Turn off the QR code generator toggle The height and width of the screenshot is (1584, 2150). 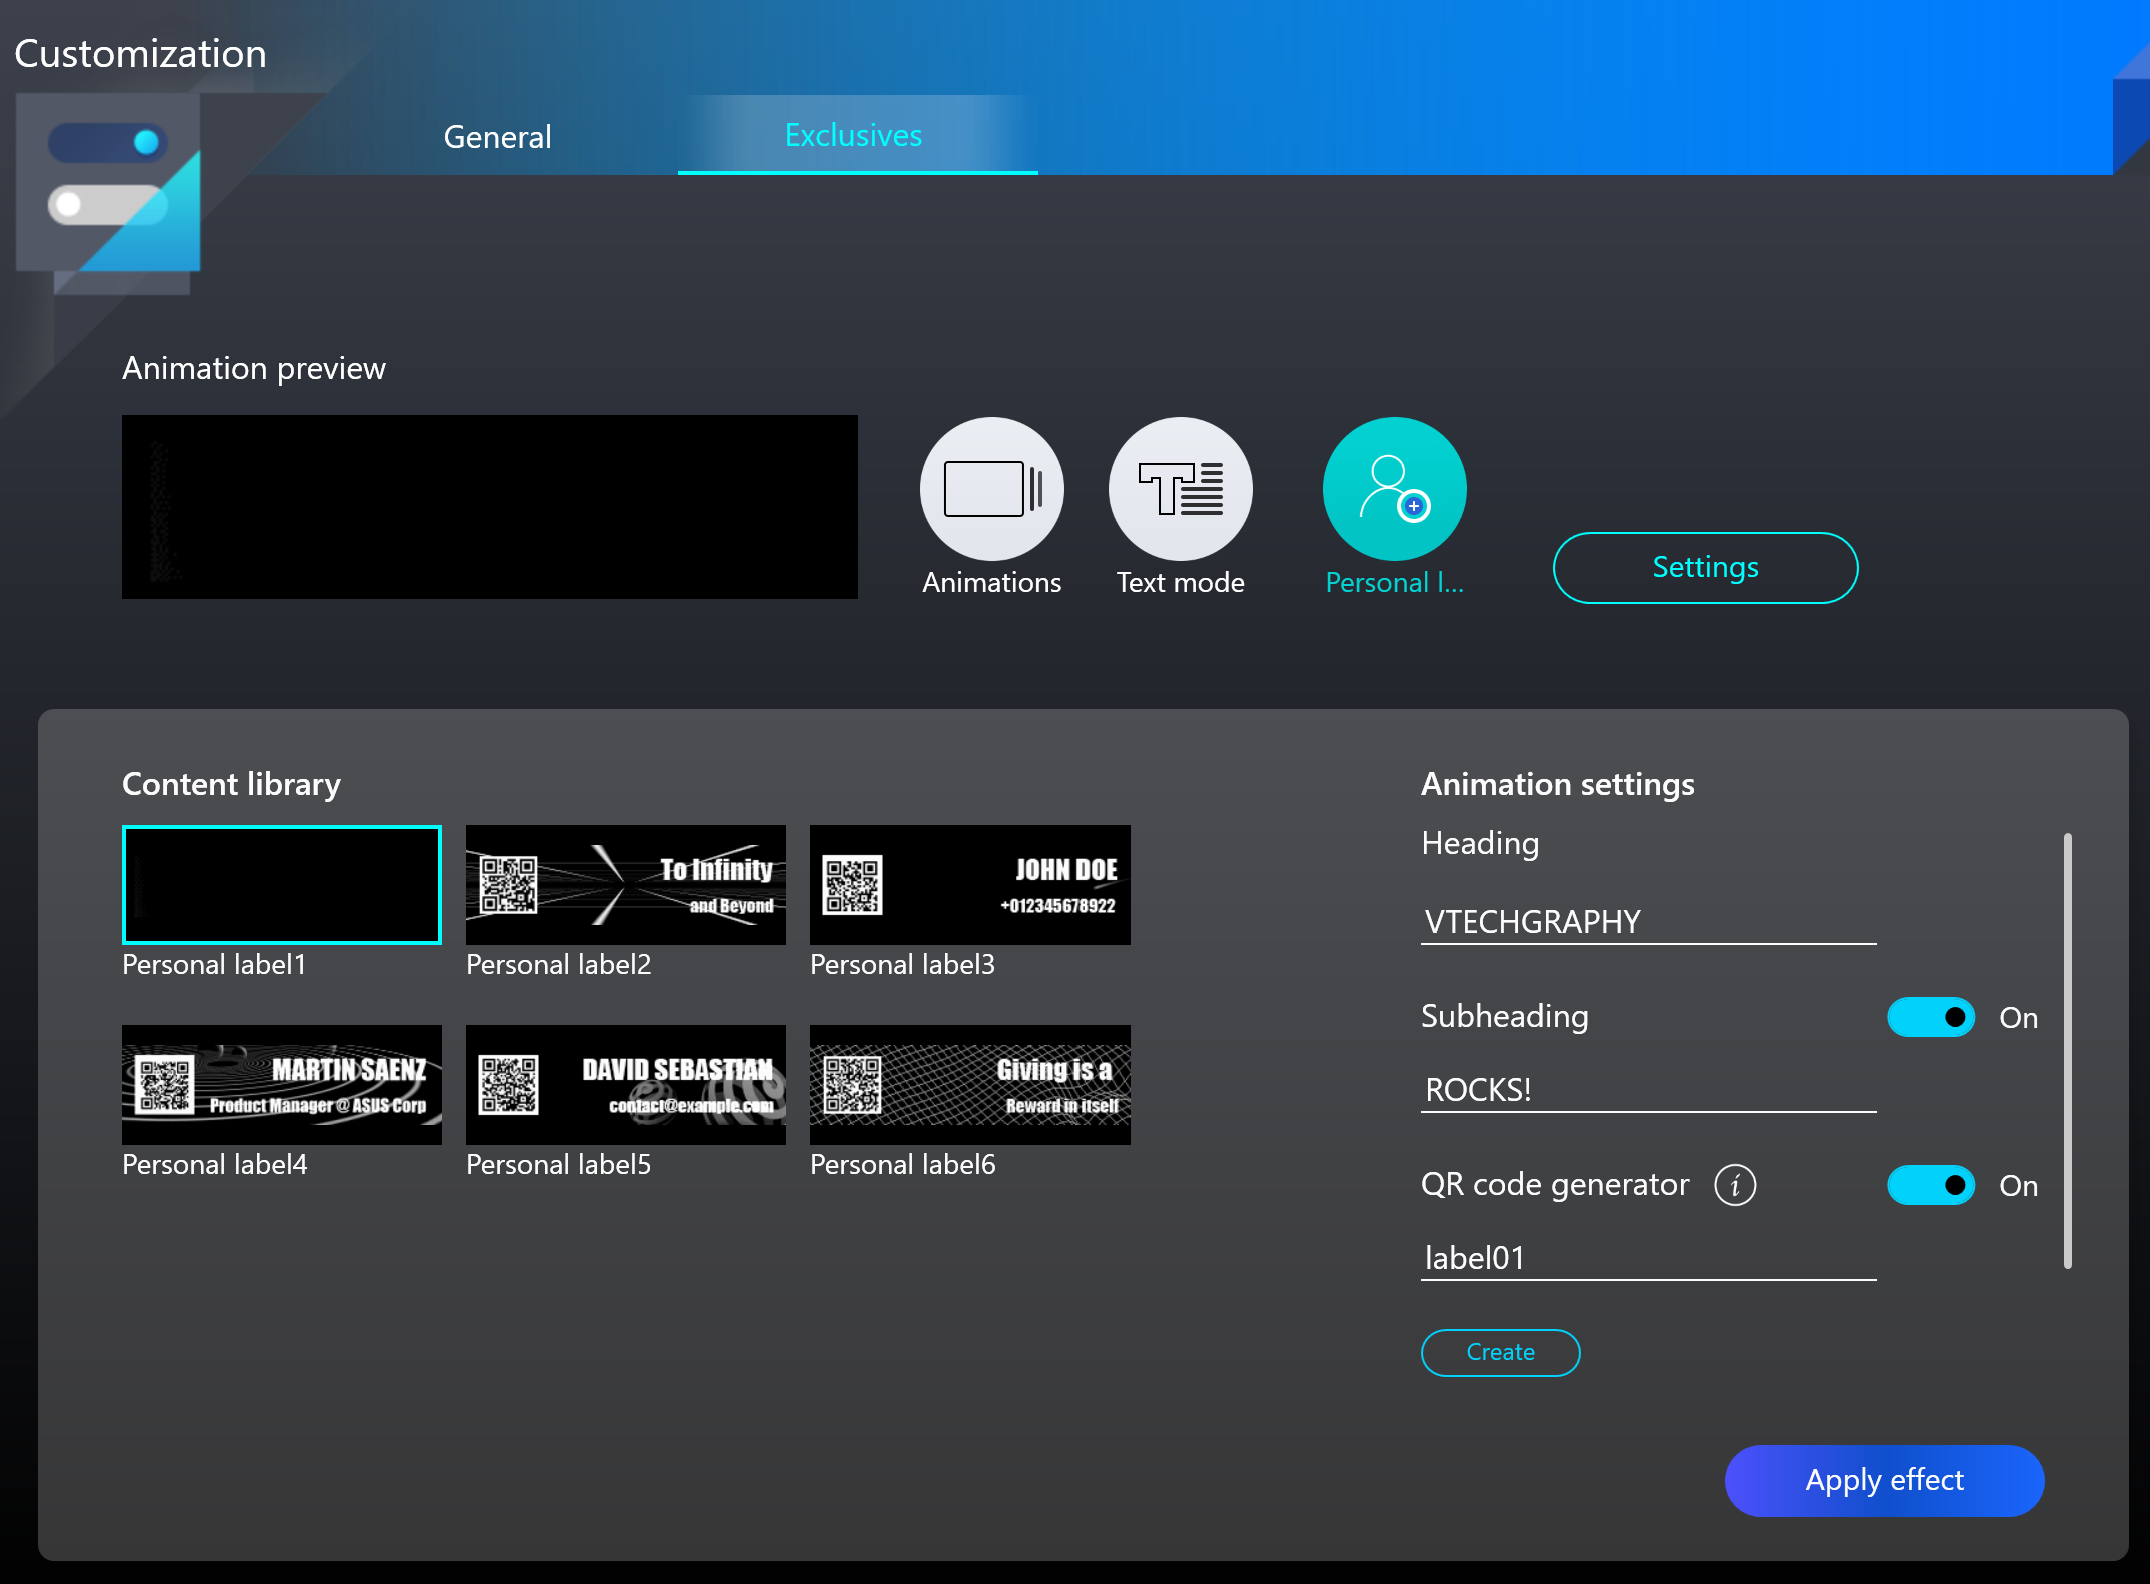(1930, 1185)
